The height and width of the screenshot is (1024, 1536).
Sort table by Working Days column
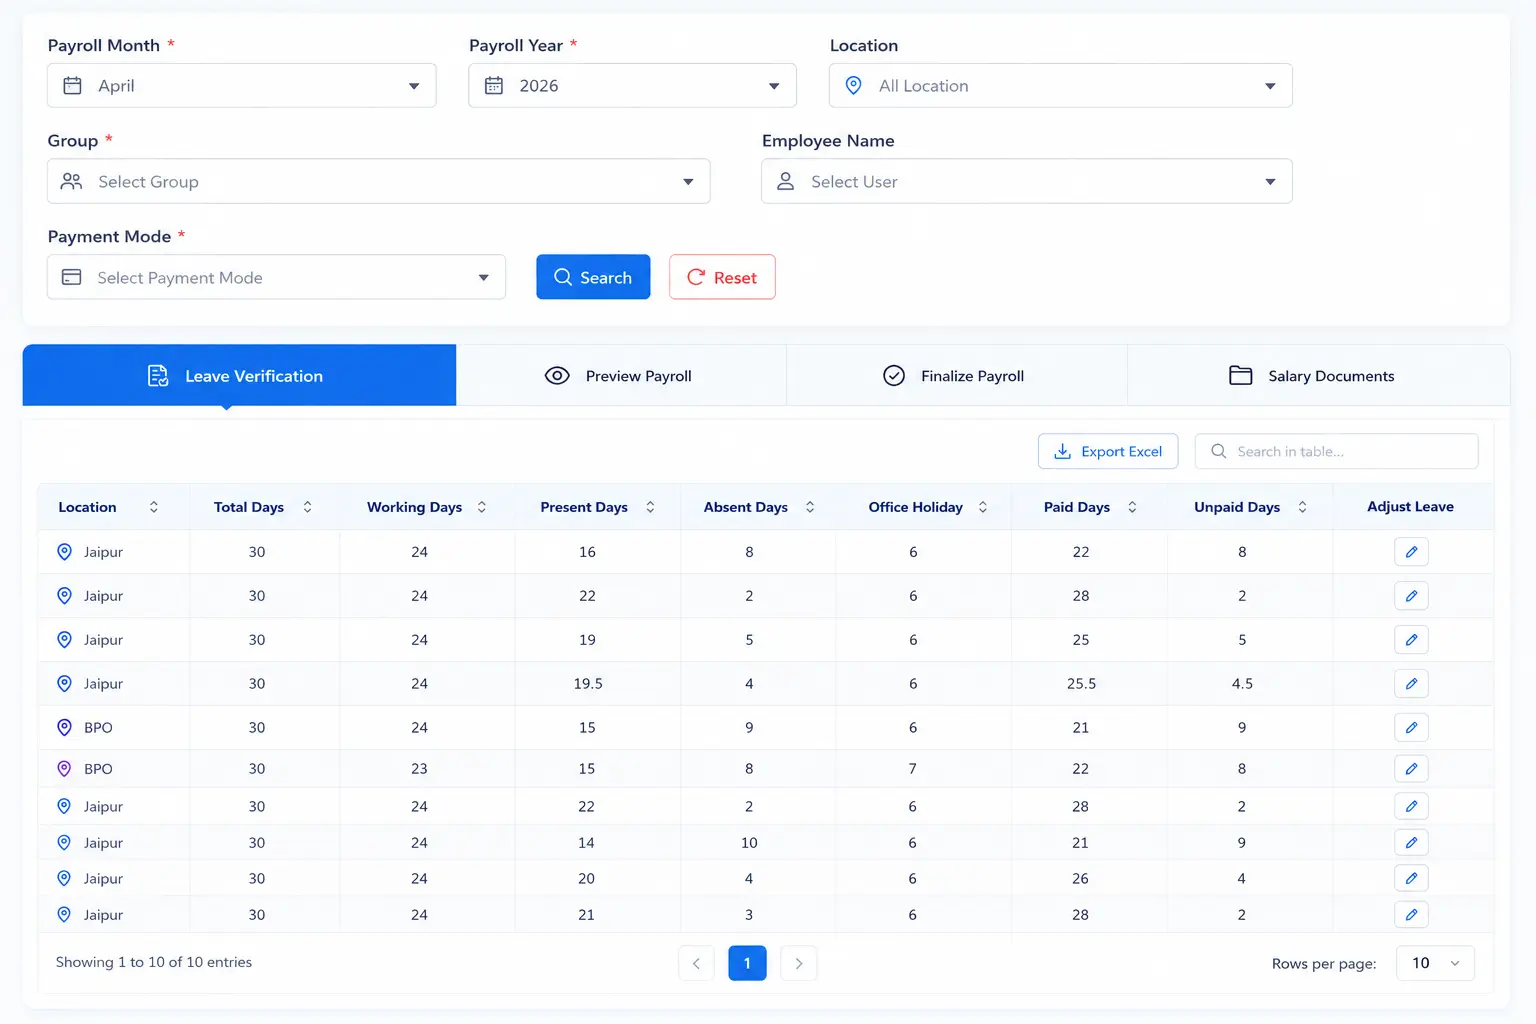click(x=482, y=507)
